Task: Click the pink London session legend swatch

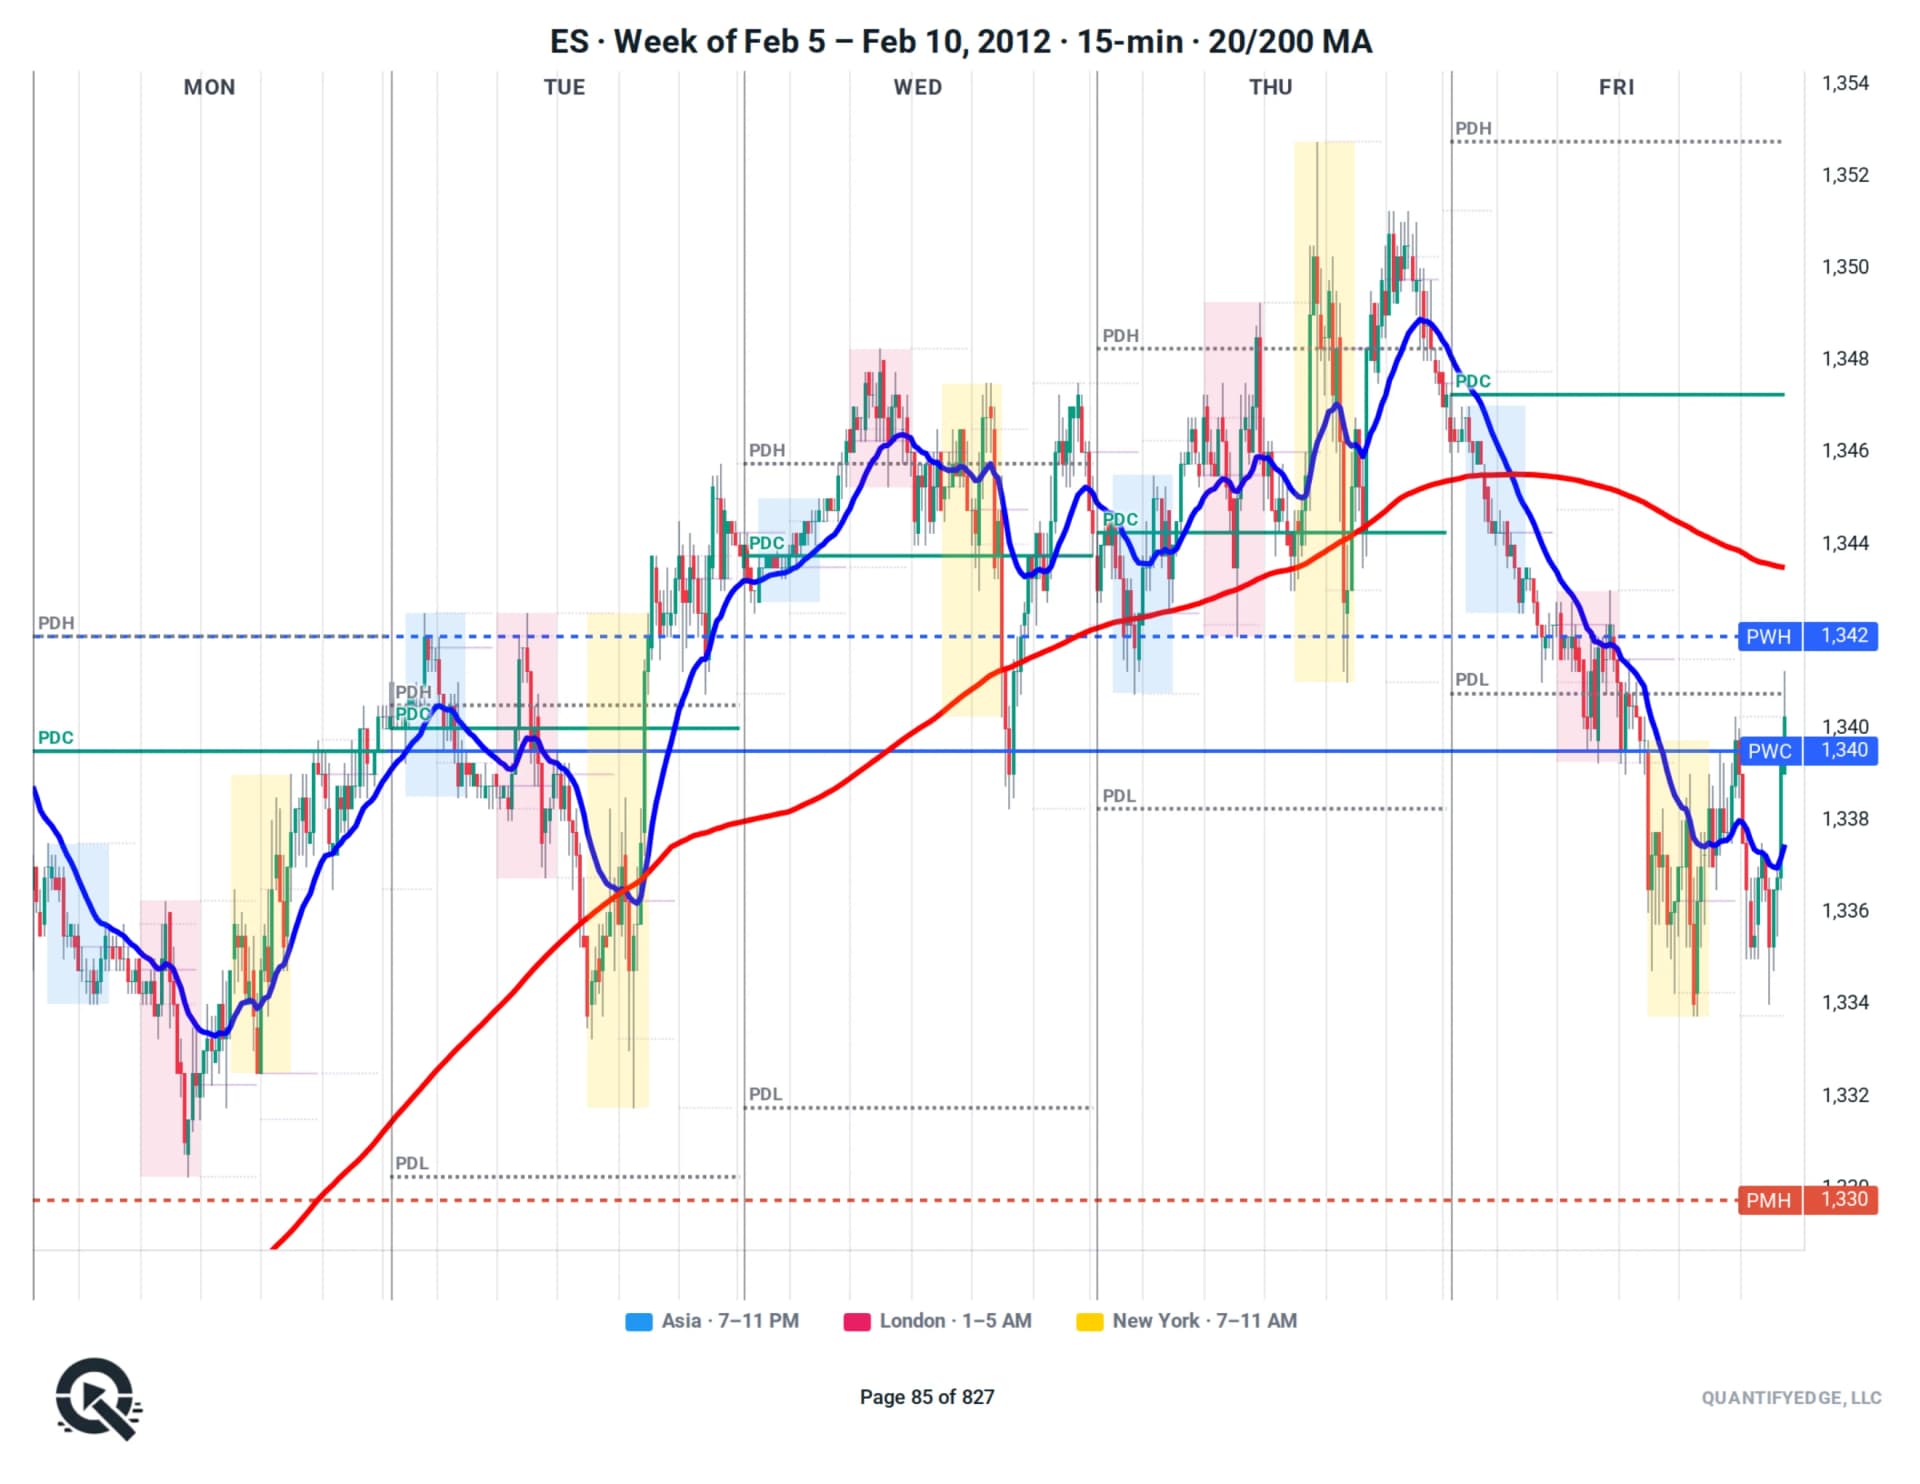Action: point(857,1322)
